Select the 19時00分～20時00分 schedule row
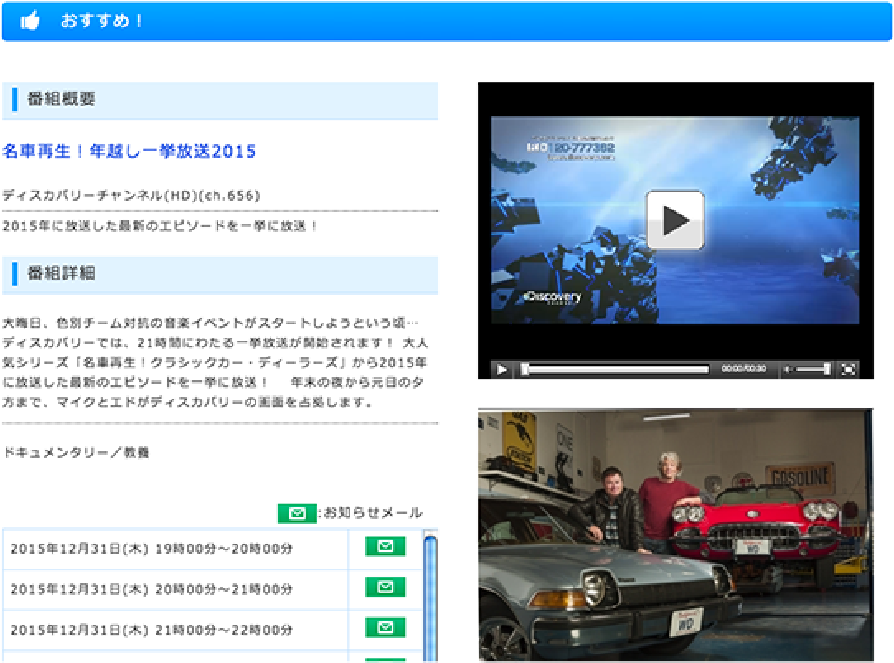Image resolution: width=894 pixels, height=663 pixels. click(x=175, y=548)
